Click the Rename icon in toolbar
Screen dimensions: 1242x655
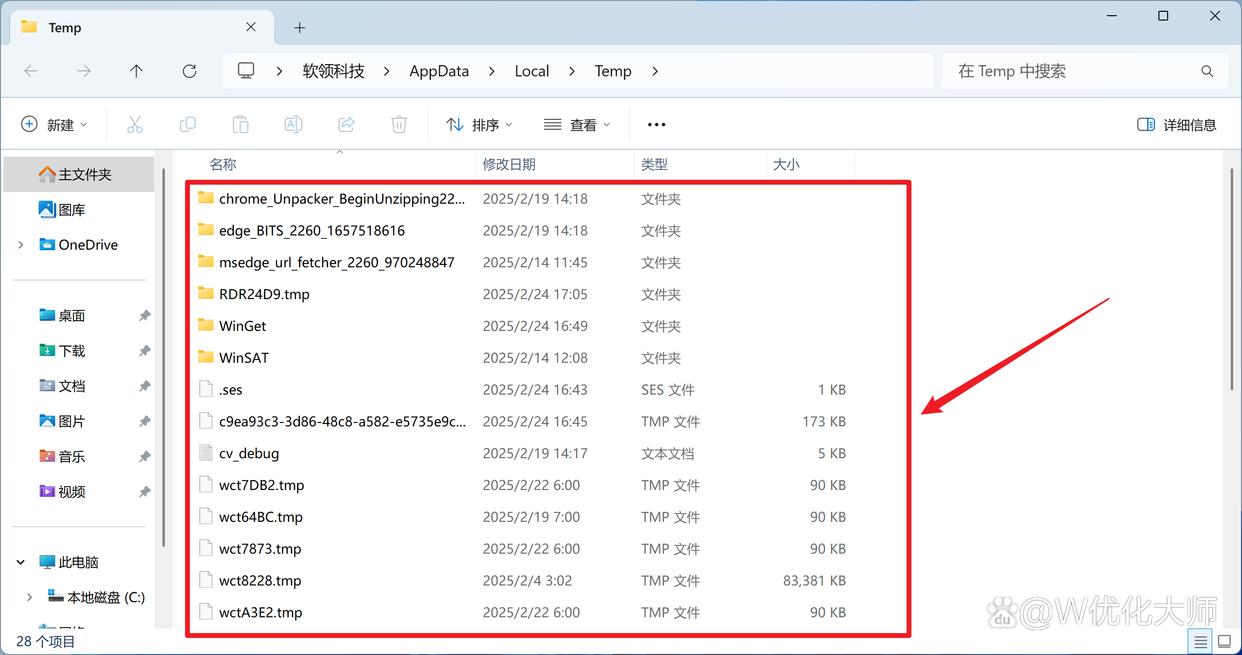point(293,125)
